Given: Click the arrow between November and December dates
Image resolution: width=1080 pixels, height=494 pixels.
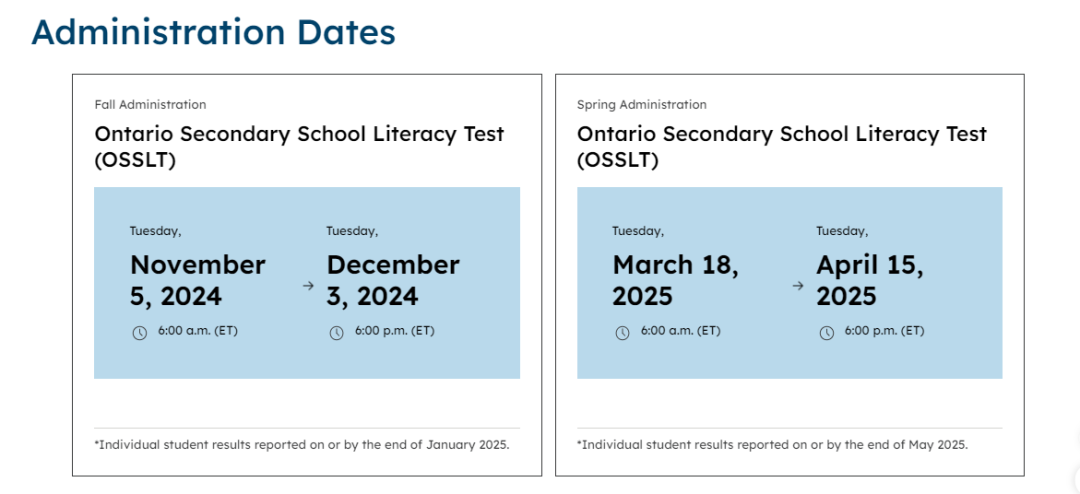Looking at the screenshot, I should click(308, 285).
